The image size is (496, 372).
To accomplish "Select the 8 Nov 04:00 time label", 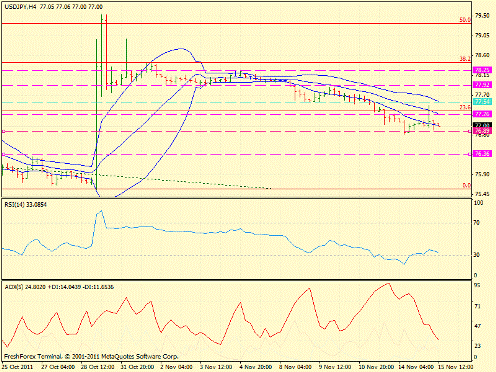I will coord(295,367).
